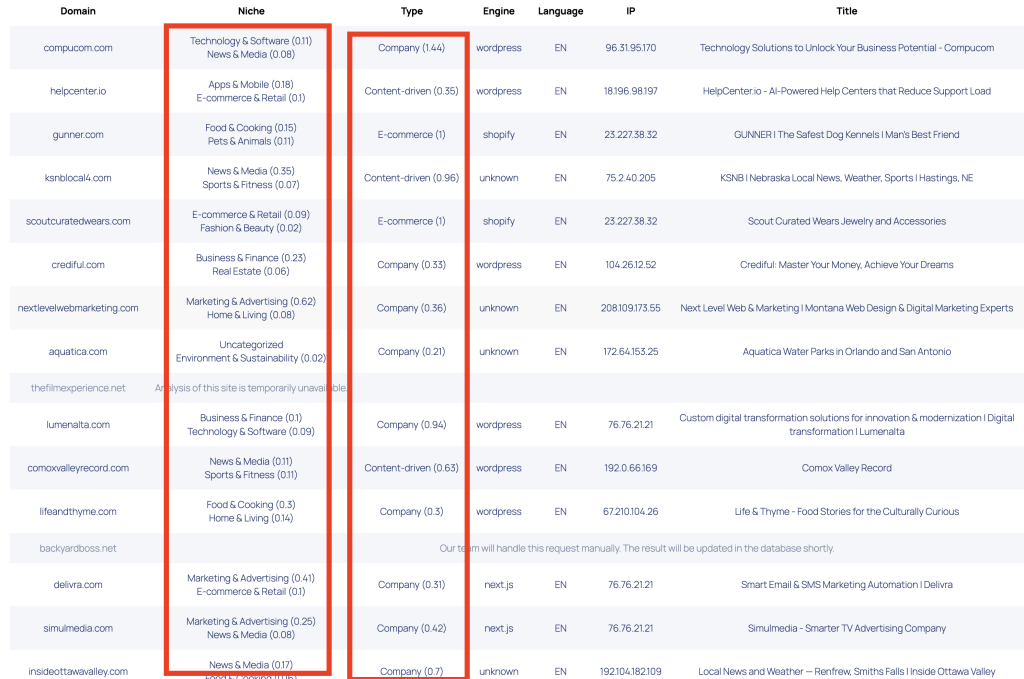Click the IP address 192.0.66.169

pos(630,468)
